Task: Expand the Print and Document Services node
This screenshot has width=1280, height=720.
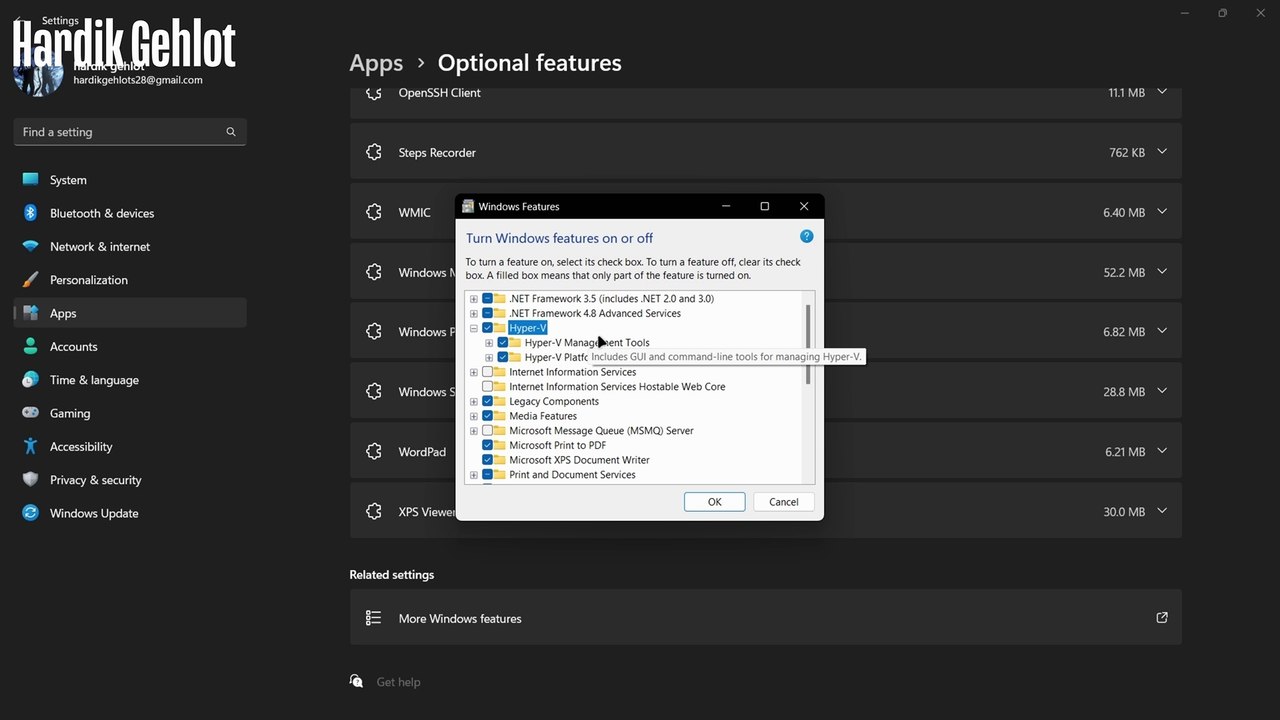Action: [x=474, y=475]
